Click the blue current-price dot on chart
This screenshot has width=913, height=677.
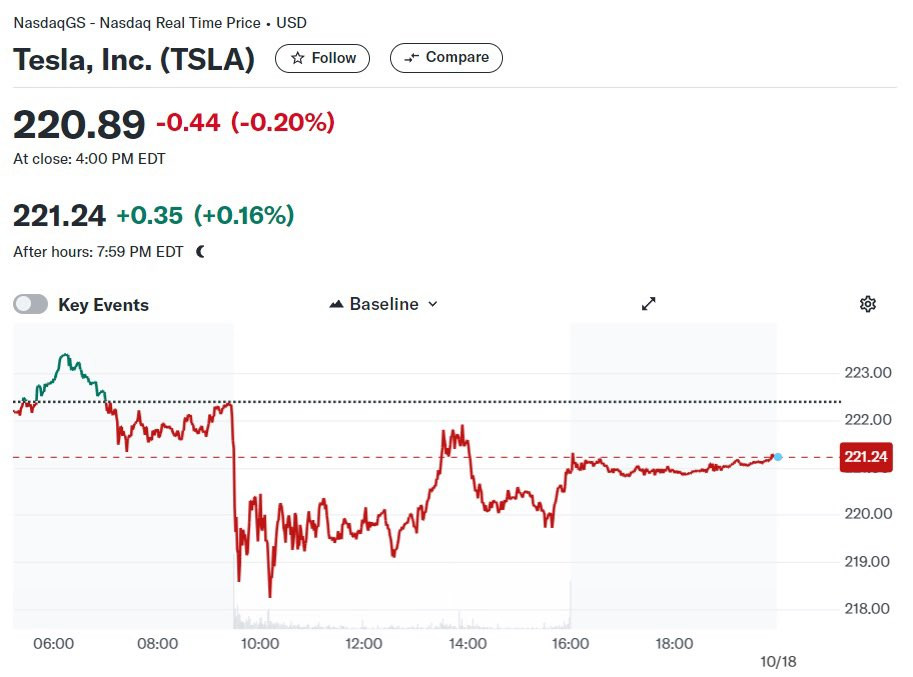click(x=778, y=457)
